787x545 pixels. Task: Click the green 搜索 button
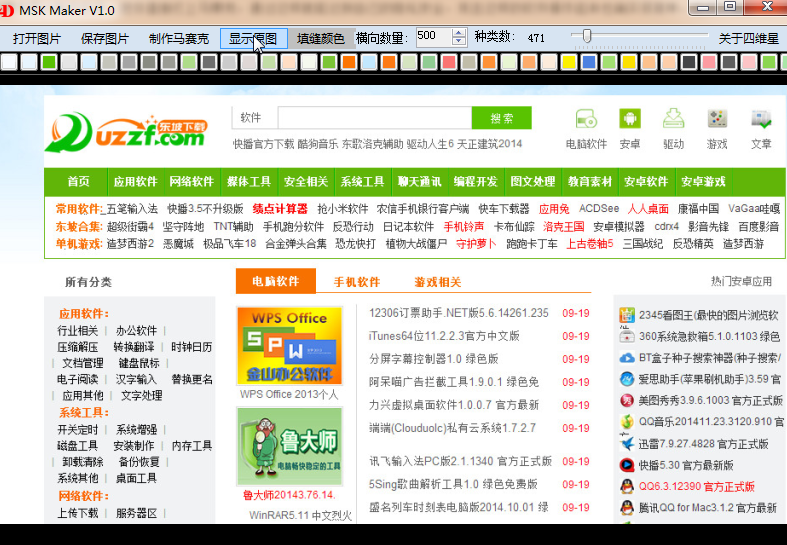[501, 118]
